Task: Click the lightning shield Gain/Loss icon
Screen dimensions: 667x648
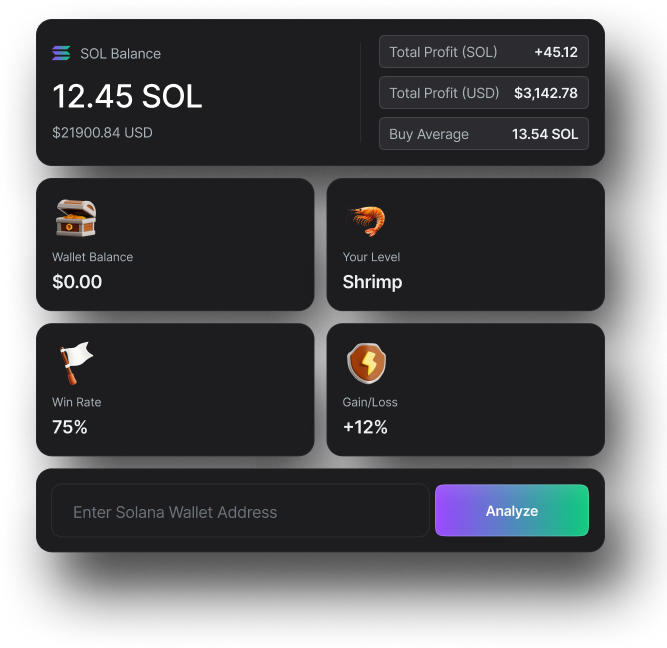Action: pyautogui.click(x=367, y=363)
